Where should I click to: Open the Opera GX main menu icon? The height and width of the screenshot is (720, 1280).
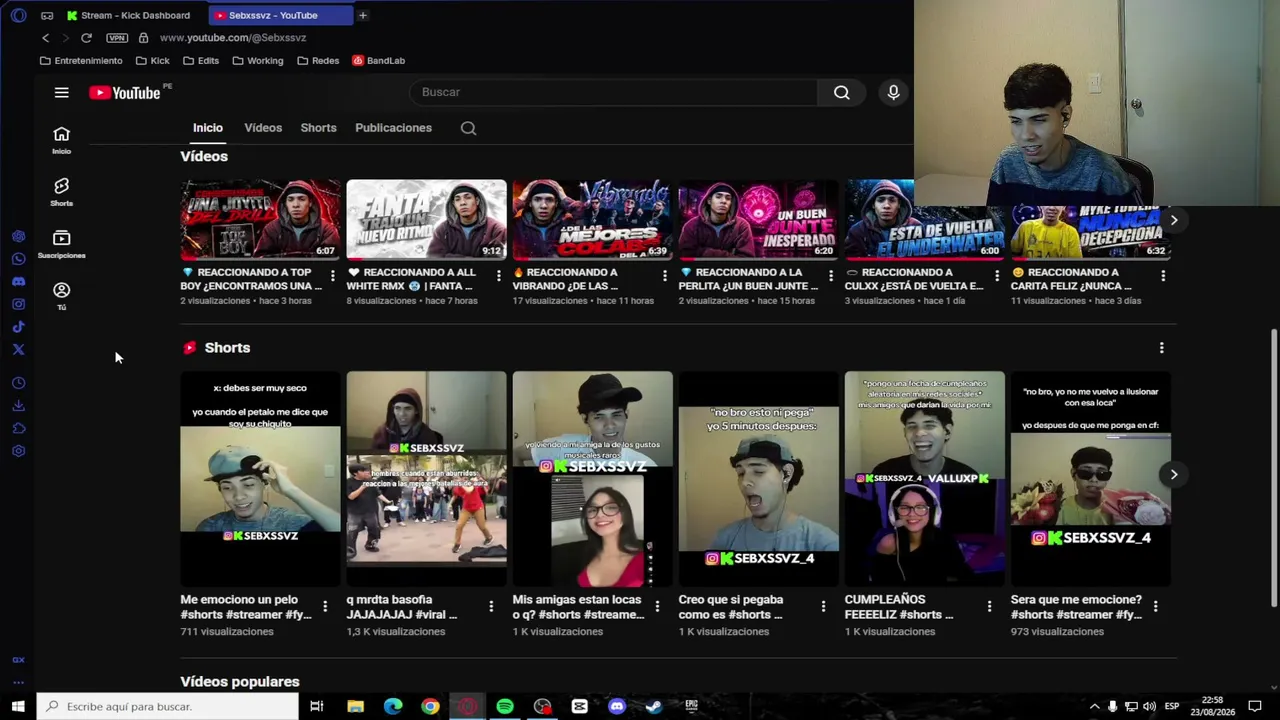[x=18, y=15]
